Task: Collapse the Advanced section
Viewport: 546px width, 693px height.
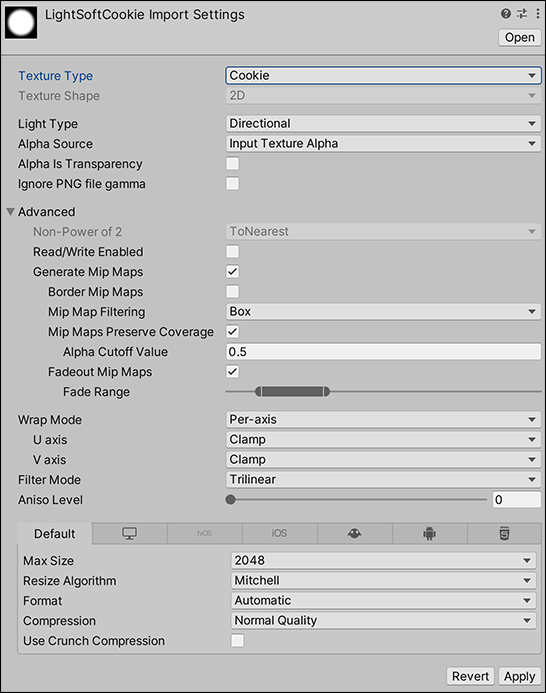Action: (11, 212)
